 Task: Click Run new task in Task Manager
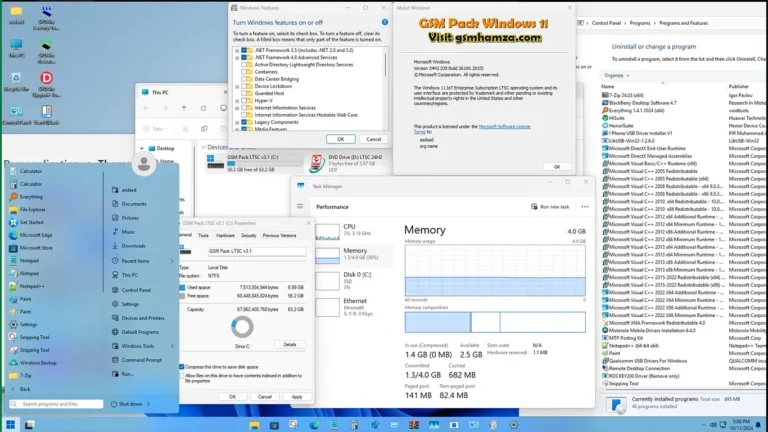click(553, 207)
